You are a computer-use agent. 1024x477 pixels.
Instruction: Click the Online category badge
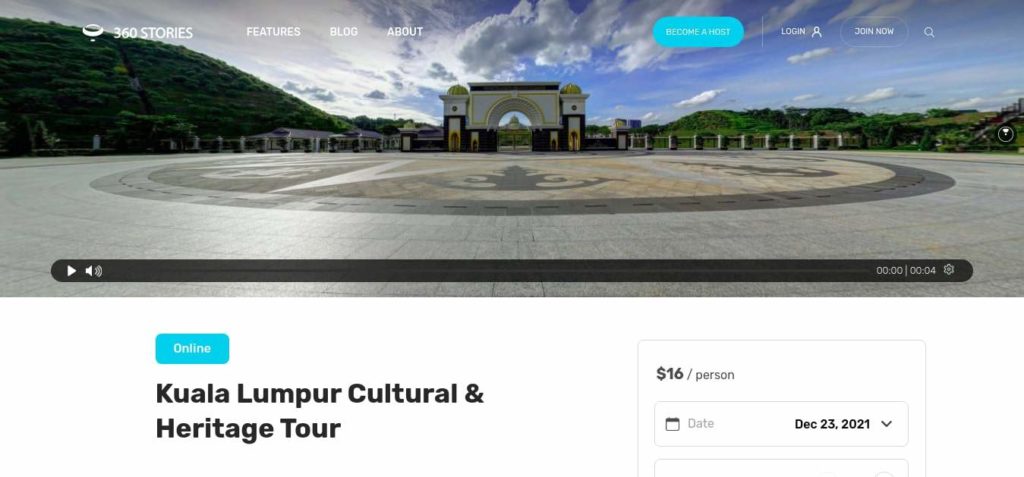(192, 349)
